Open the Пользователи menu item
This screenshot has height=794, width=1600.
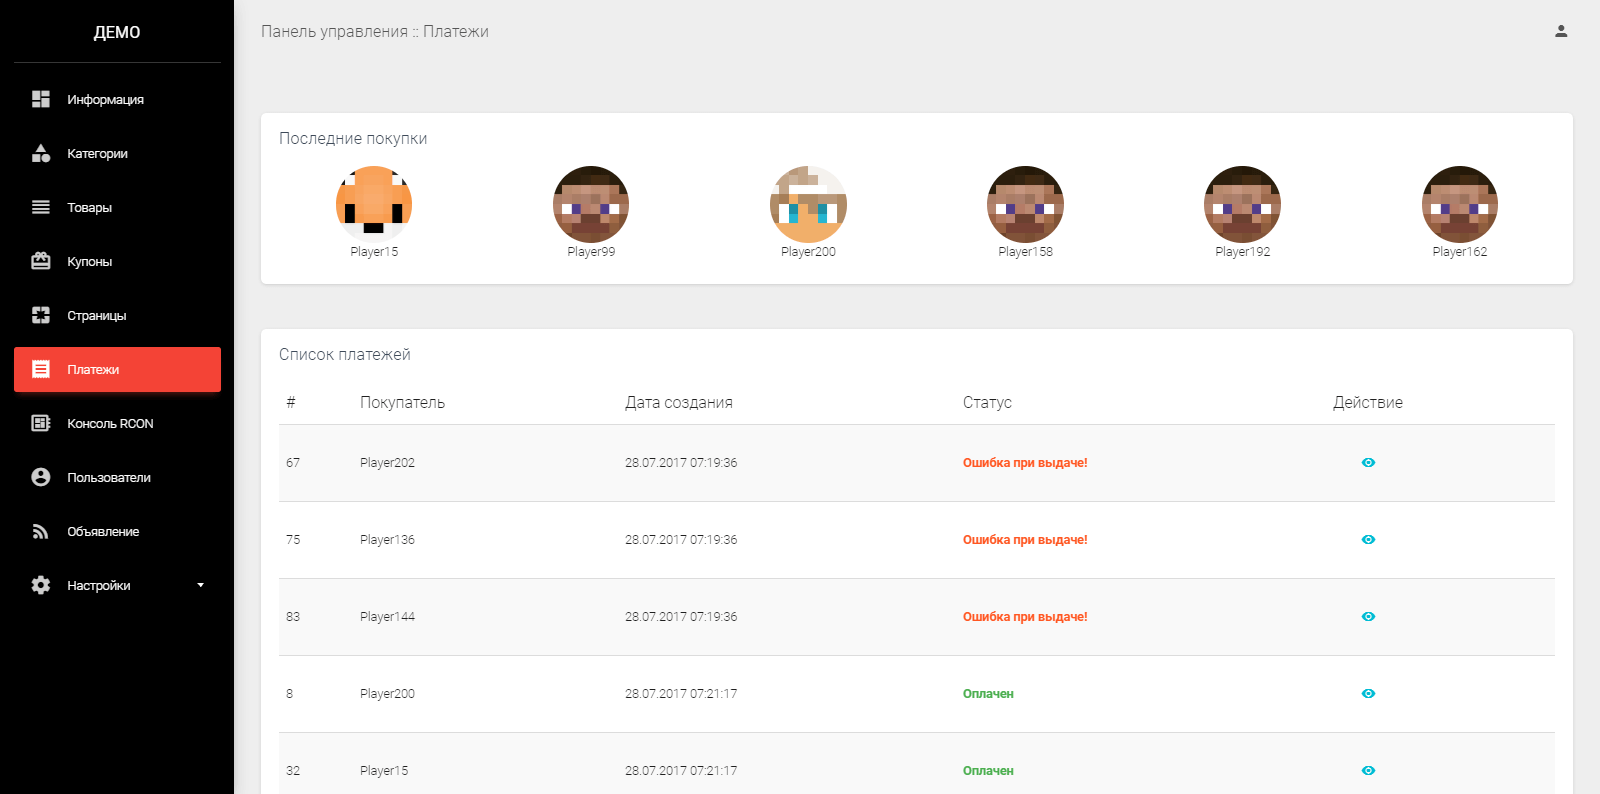pyautogui.click(x=117, y=477)
